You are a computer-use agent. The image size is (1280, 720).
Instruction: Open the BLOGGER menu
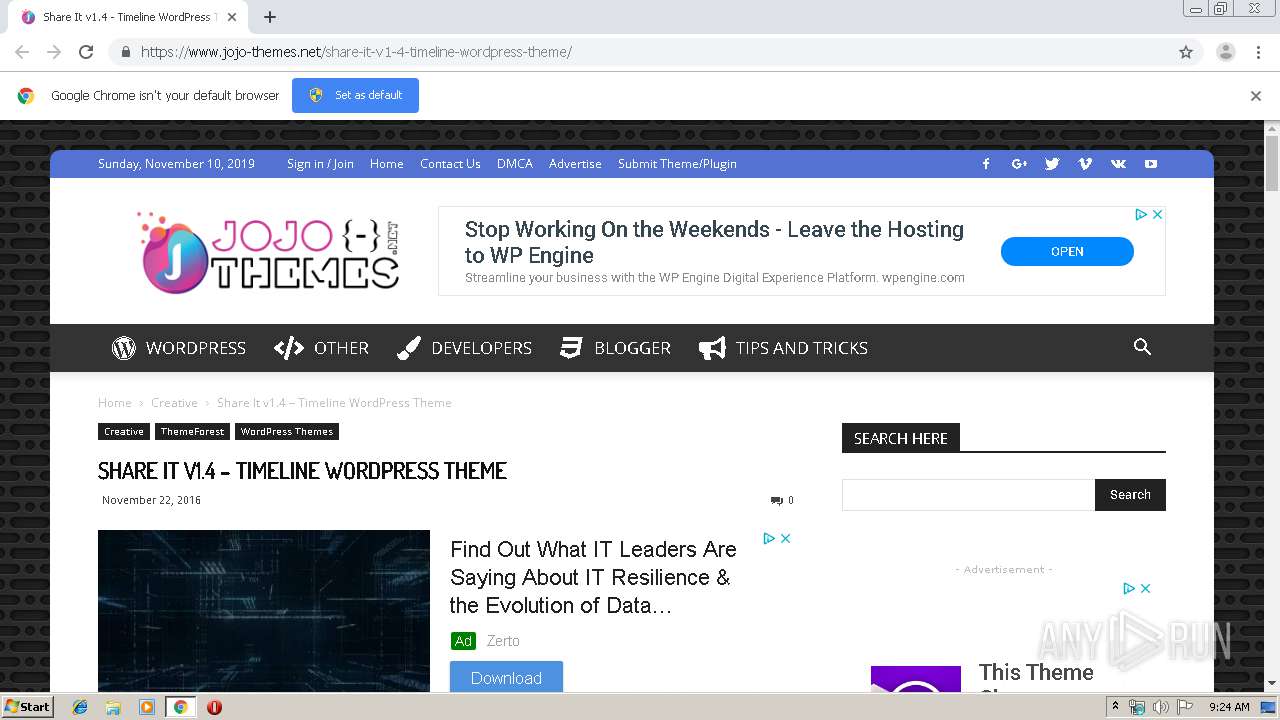coord(615,348)
